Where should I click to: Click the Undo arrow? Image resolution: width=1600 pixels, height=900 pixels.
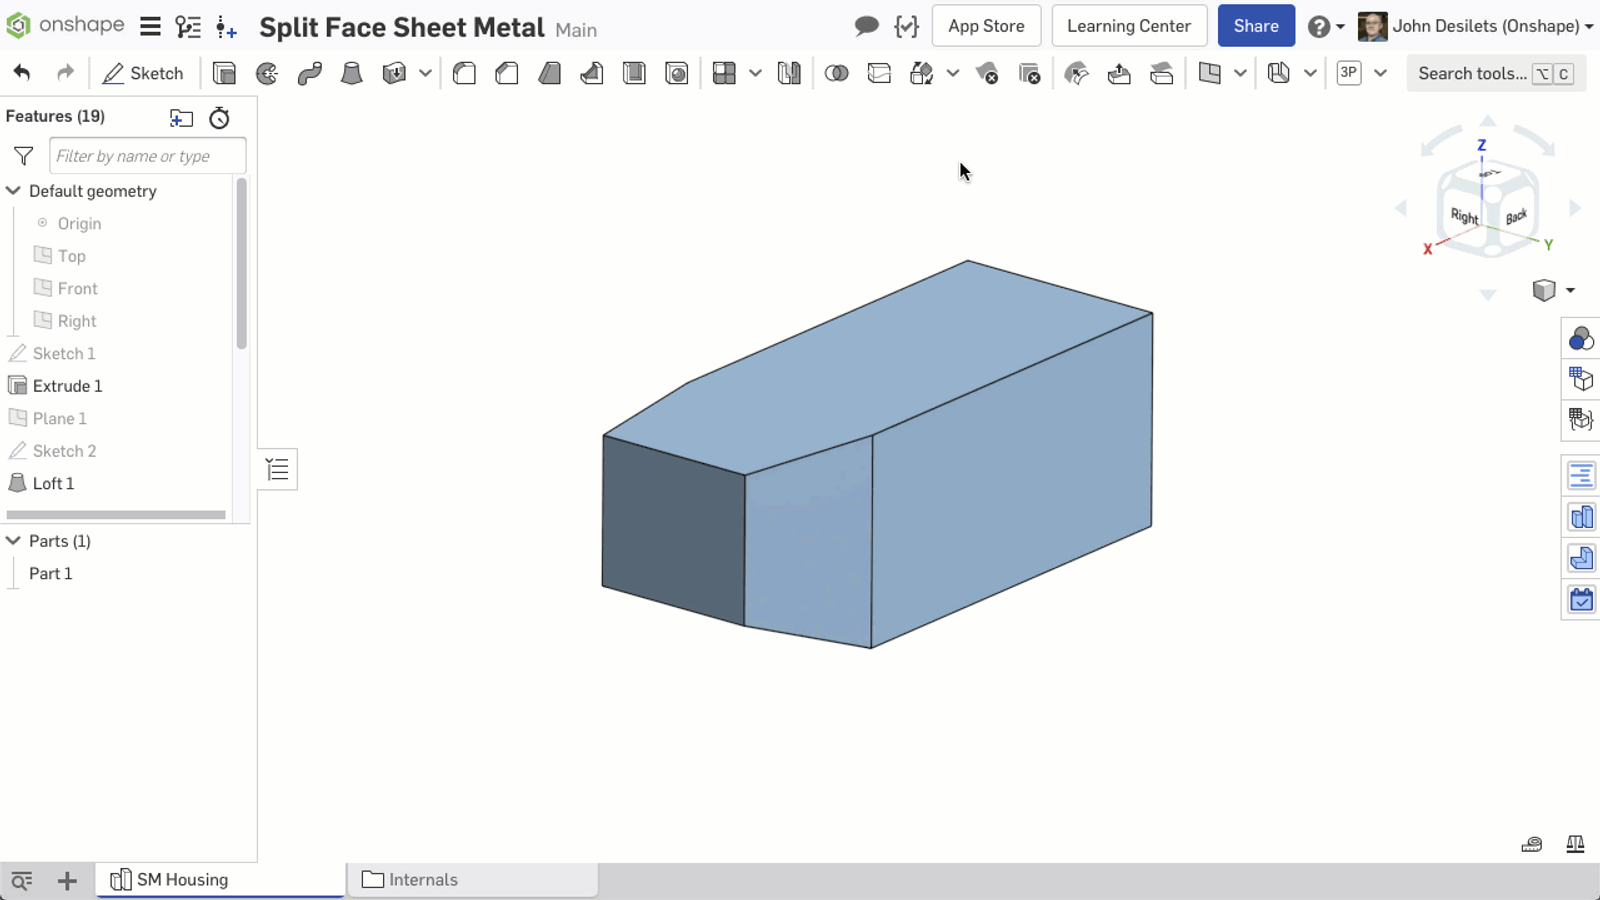click(22, 73)
